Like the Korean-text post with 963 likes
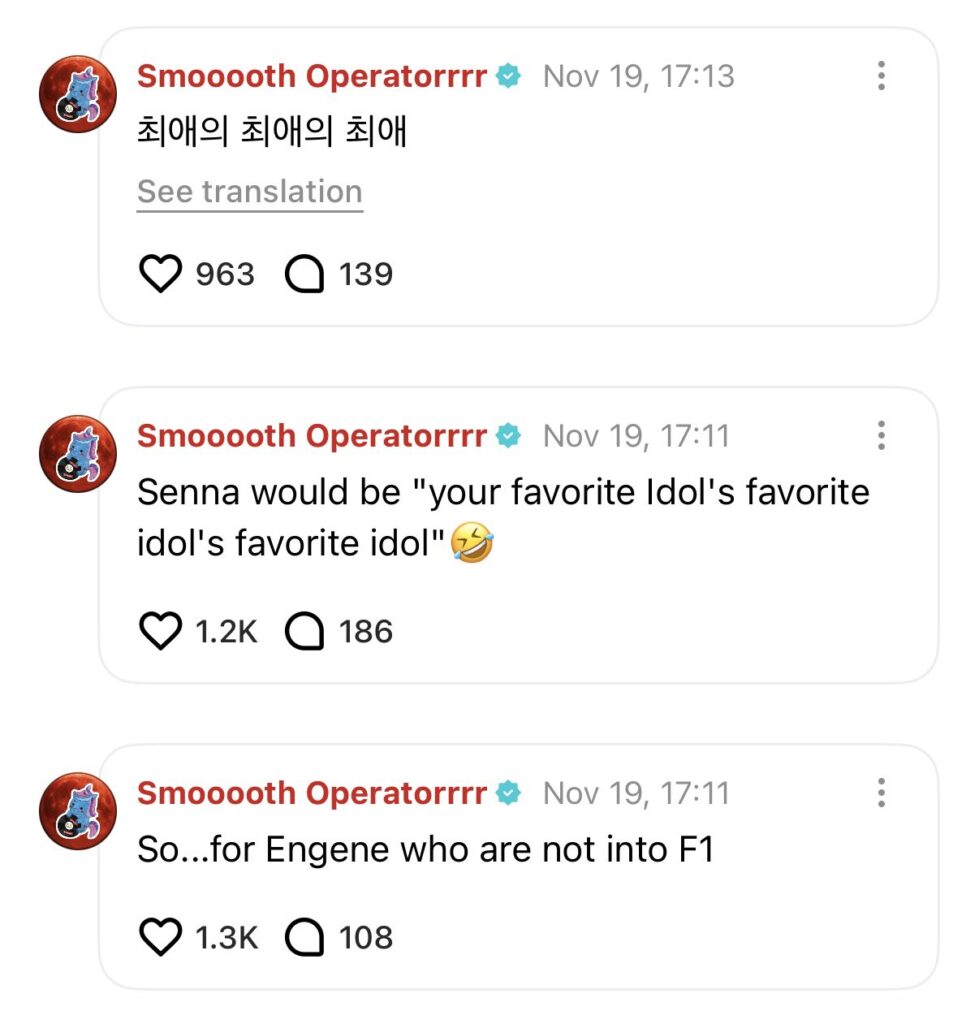The image size is (979, 1024). pos(160,274)
